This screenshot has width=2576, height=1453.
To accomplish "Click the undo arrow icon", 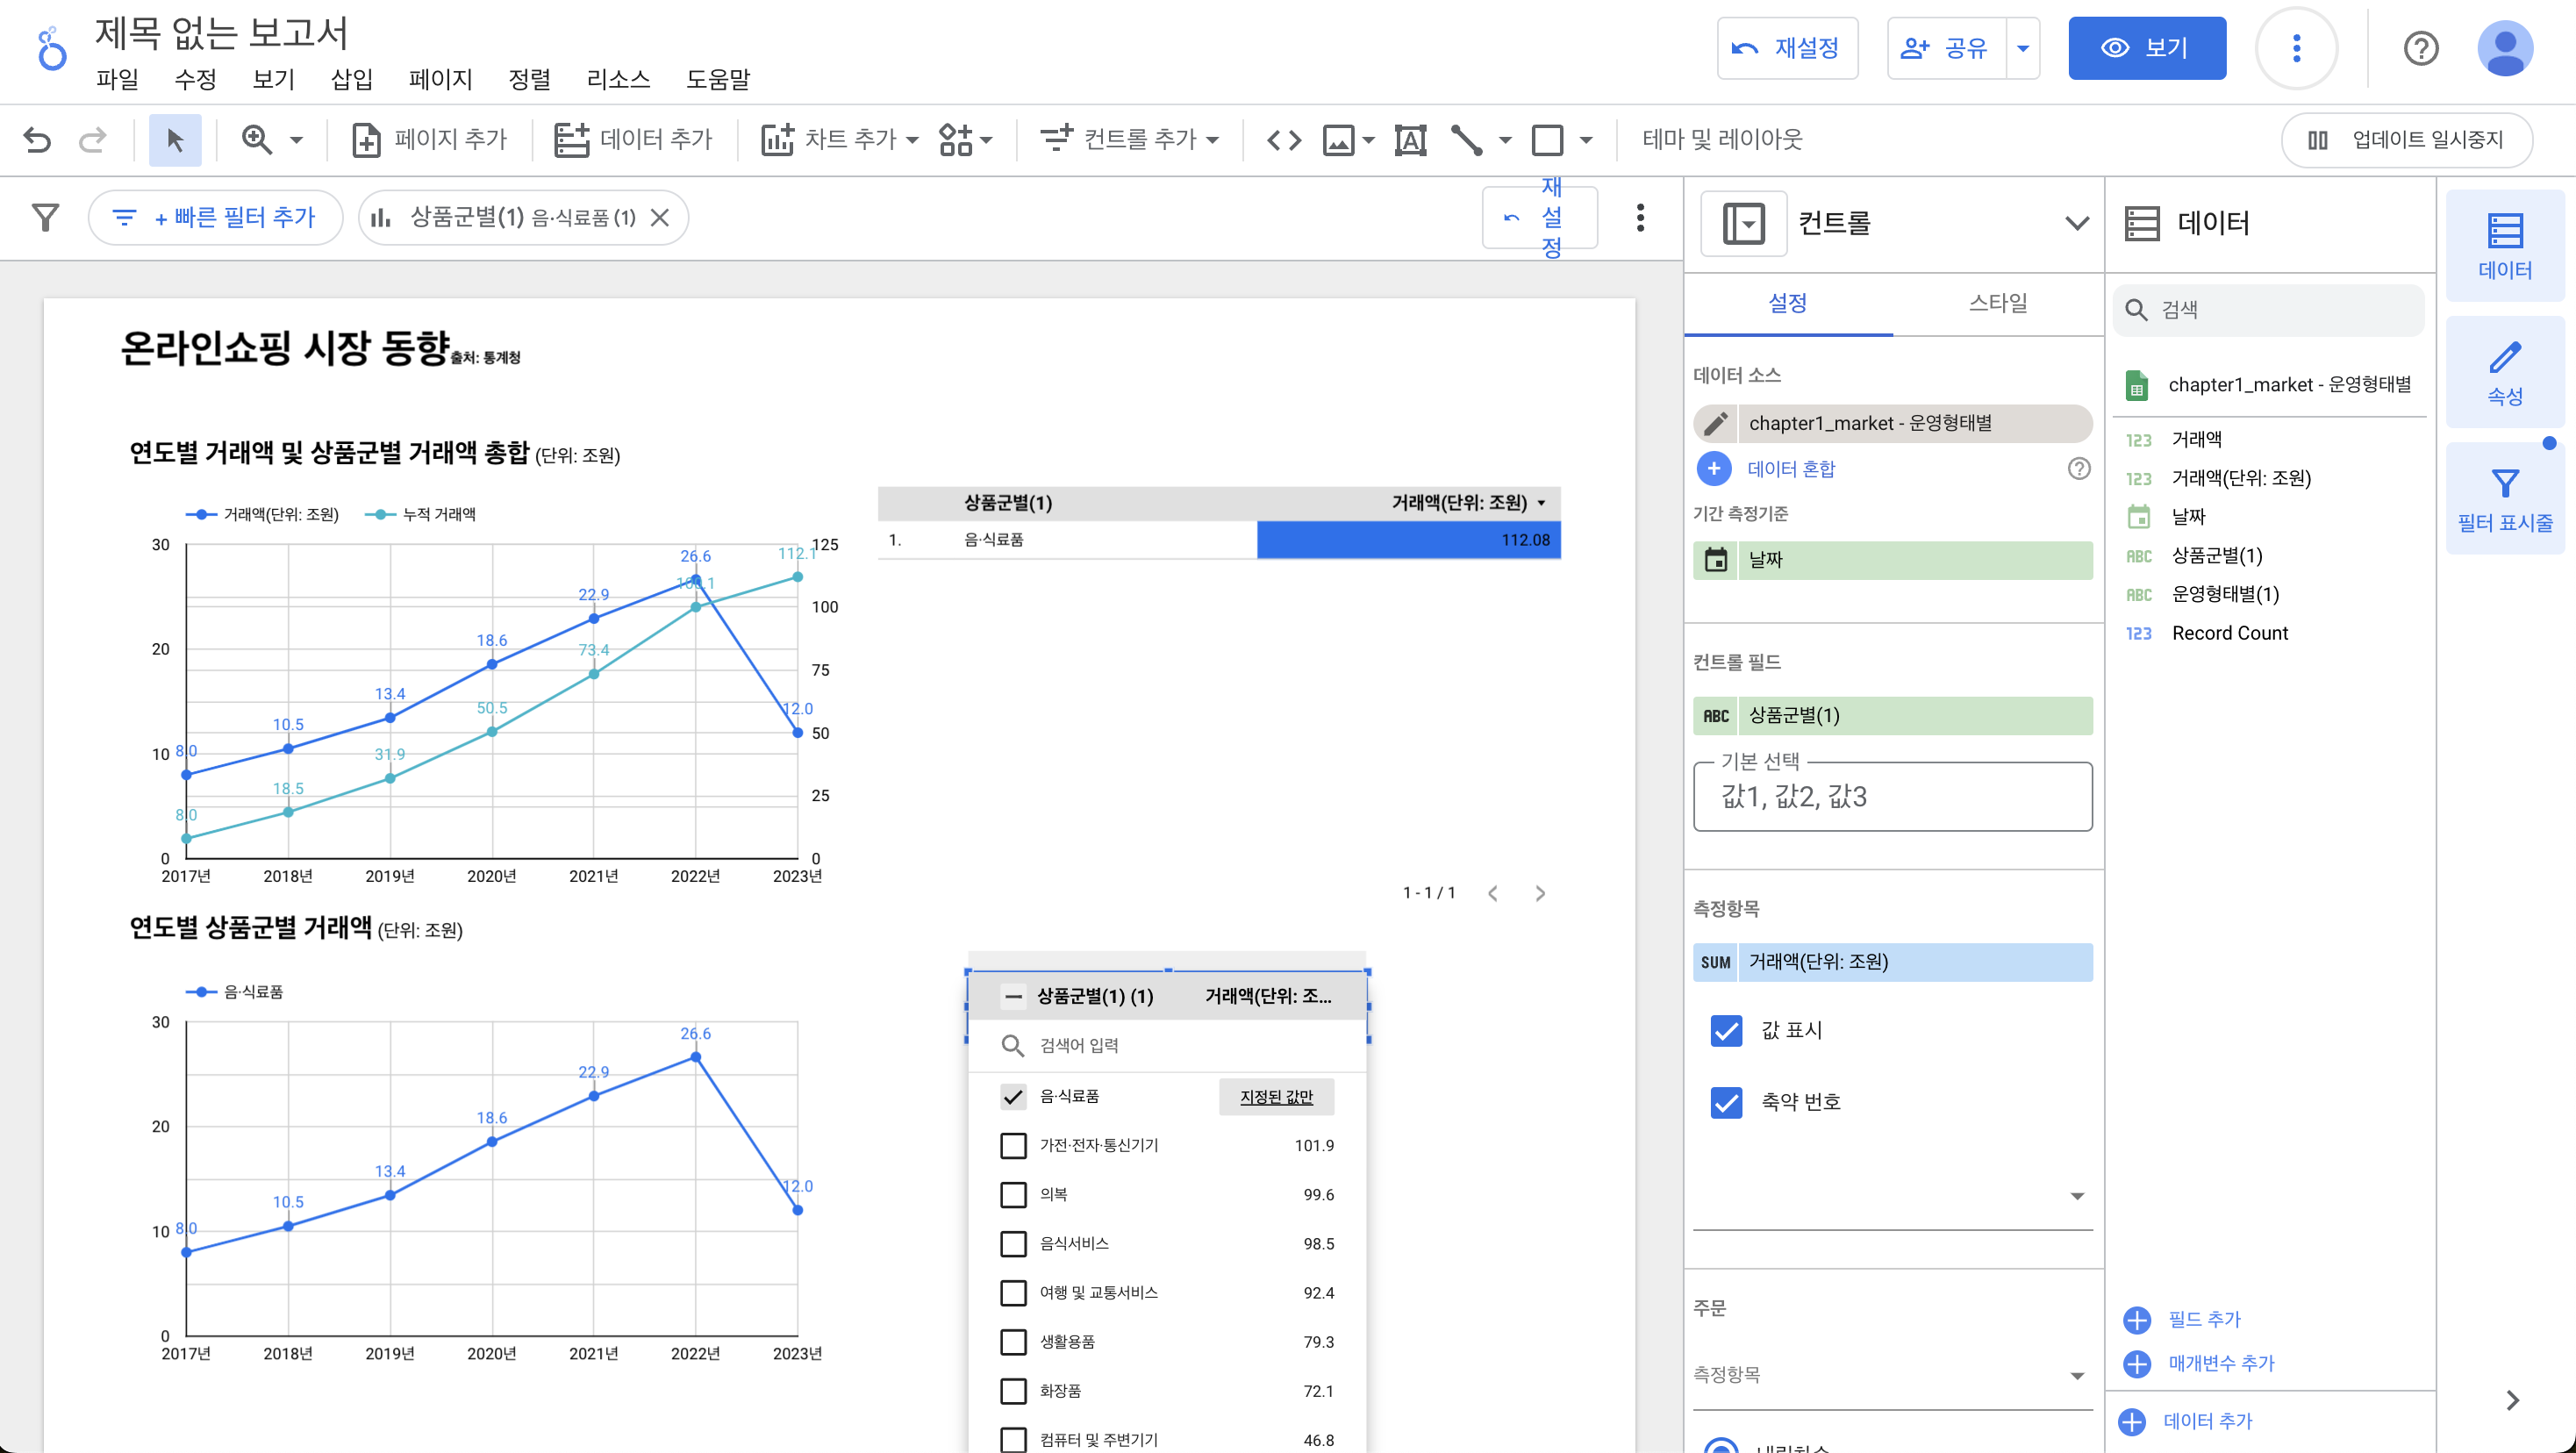I will click(37, 140).
